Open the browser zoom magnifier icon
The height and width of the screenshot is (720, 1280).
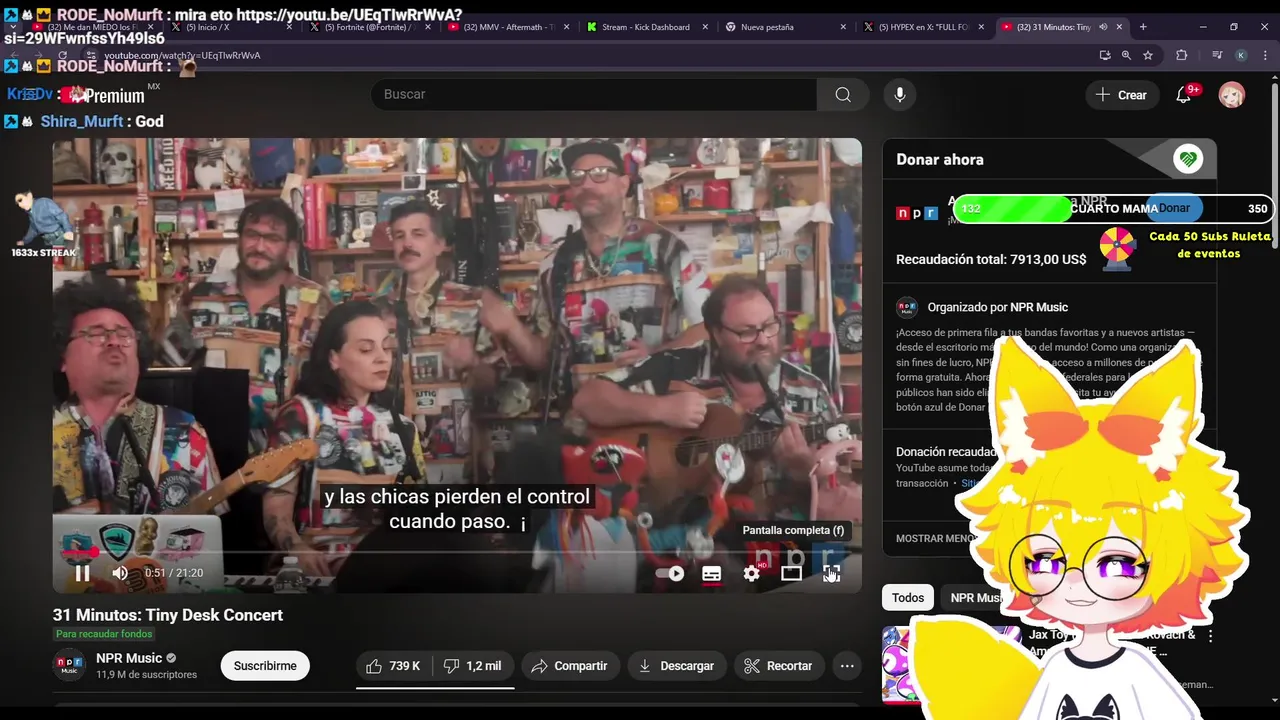pos(1126,55)
